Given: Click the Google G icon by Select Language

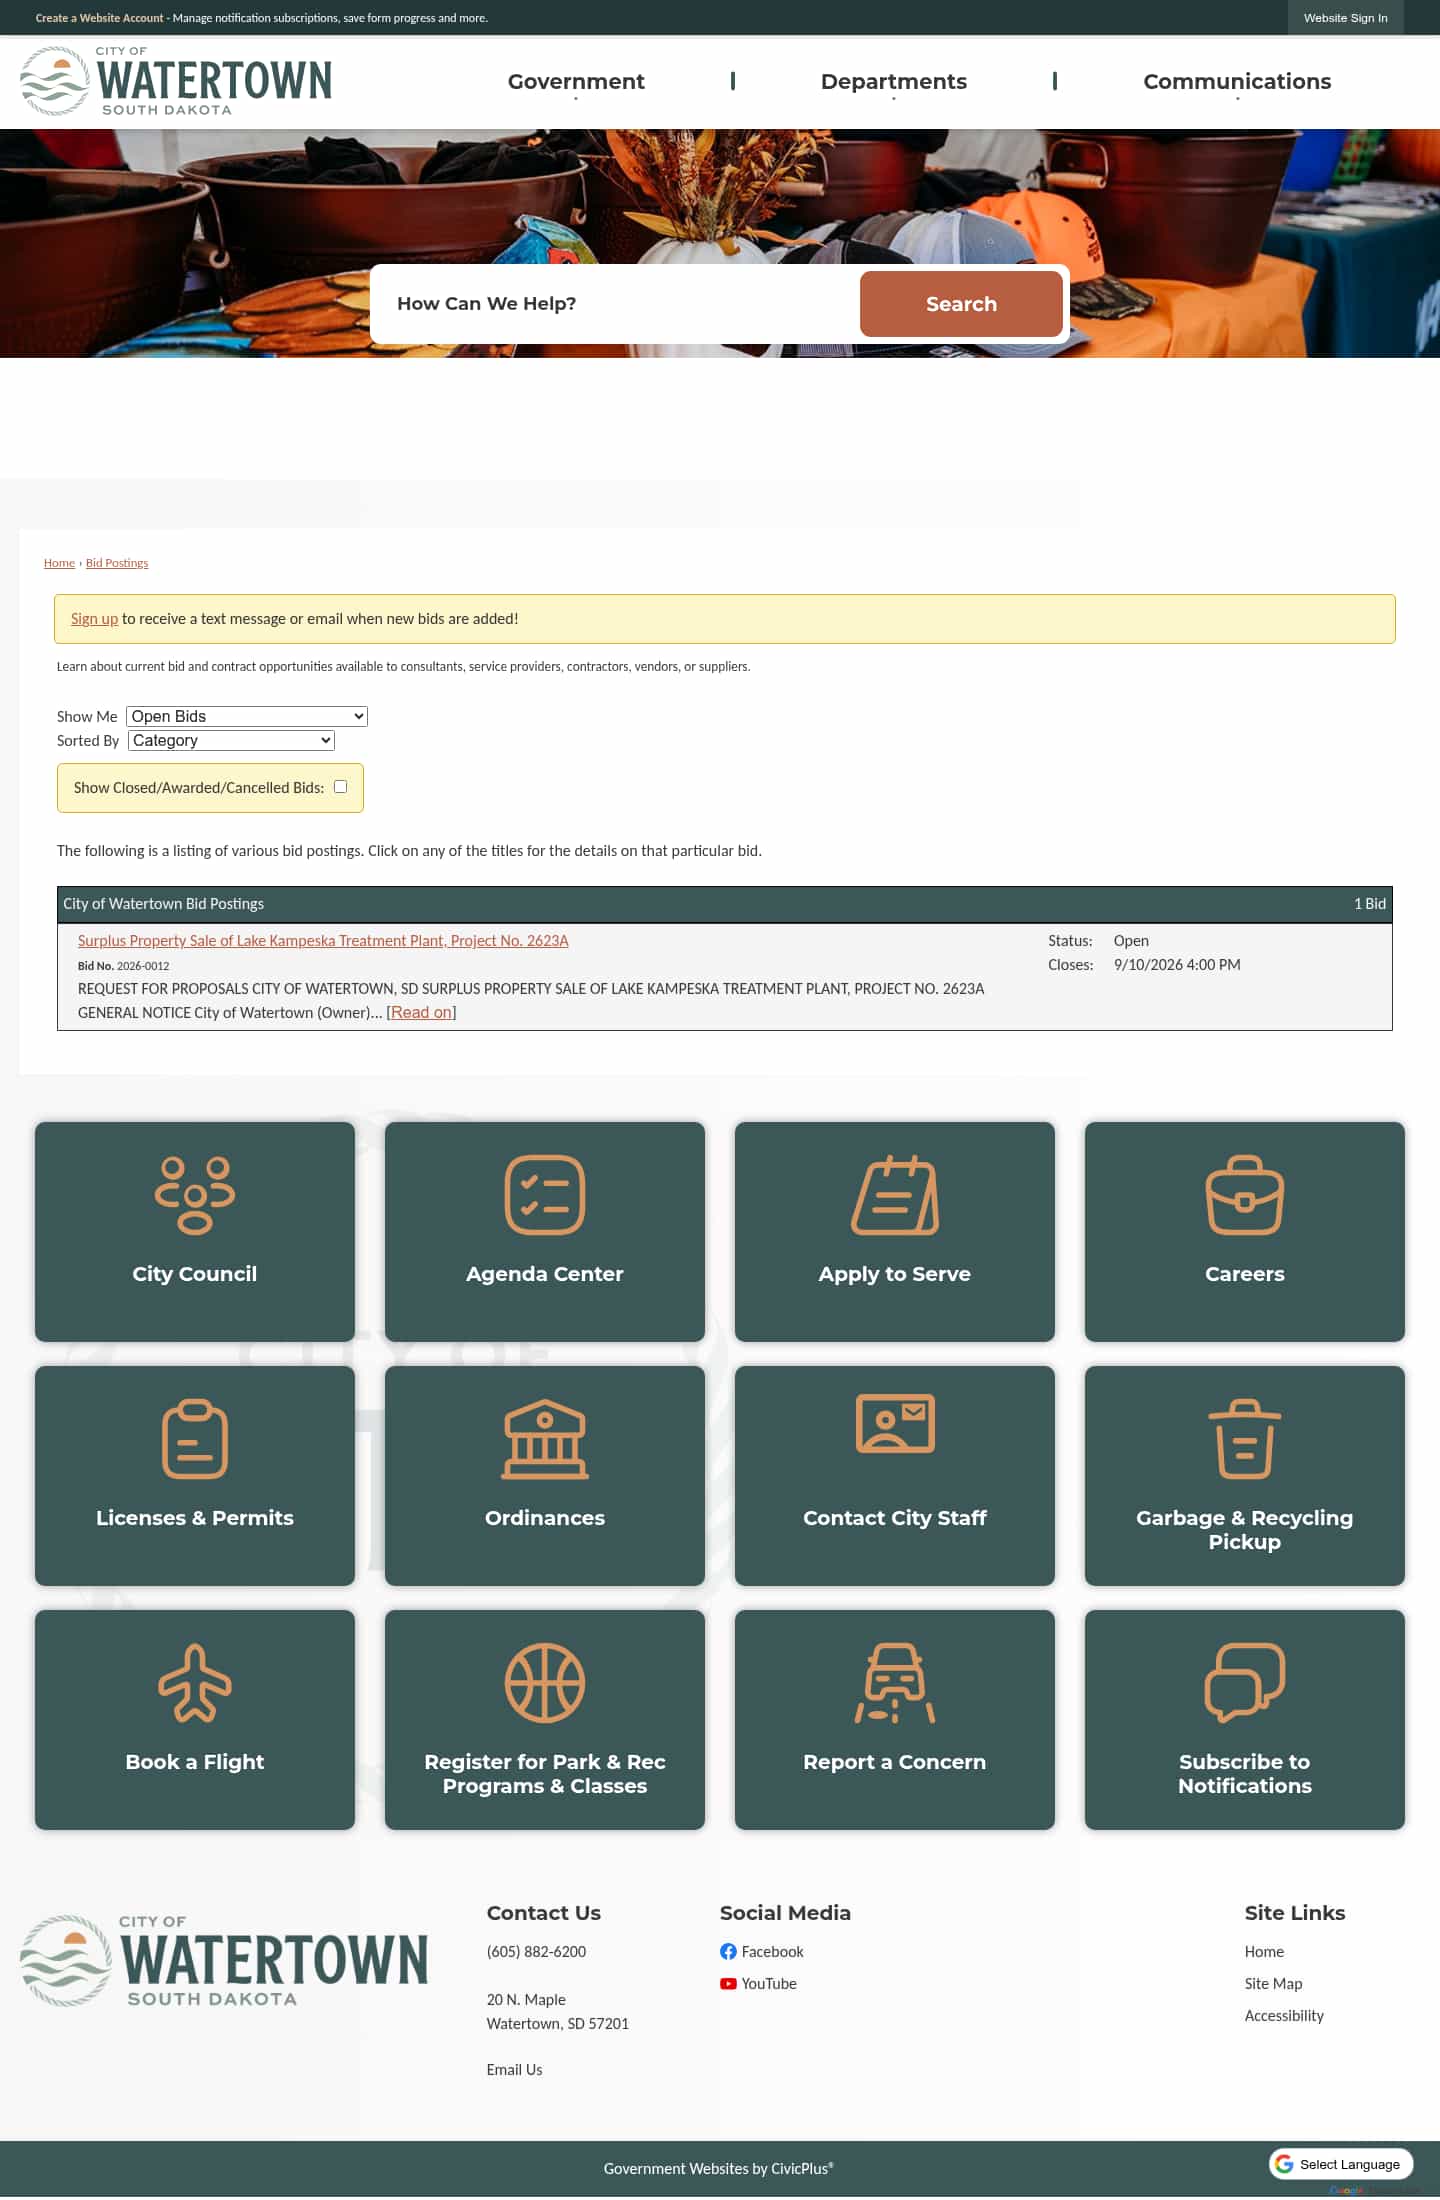Looking at the screenshot, I should click(x=1284, y=2164).
